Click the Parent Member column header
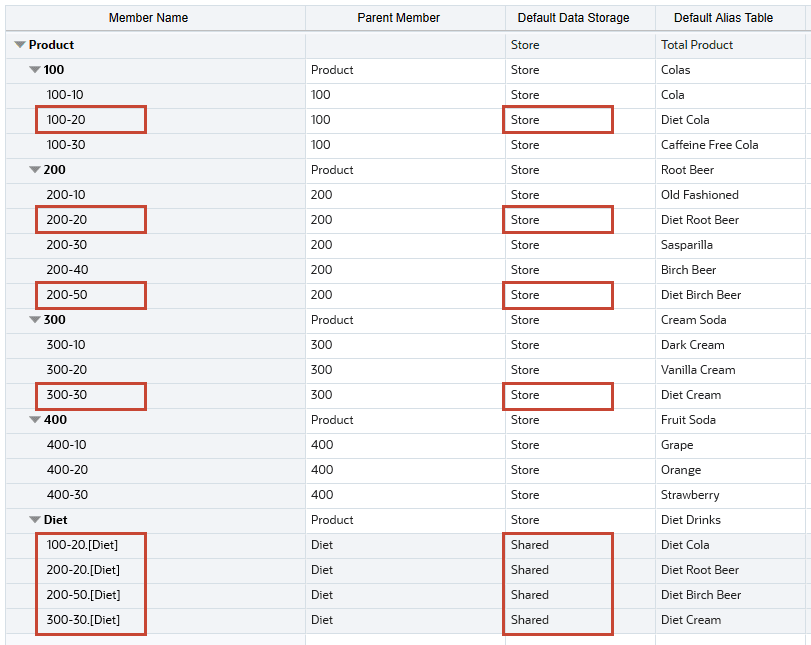The height and width of the screenshot is (645, 811). click(x=398, y=18)
